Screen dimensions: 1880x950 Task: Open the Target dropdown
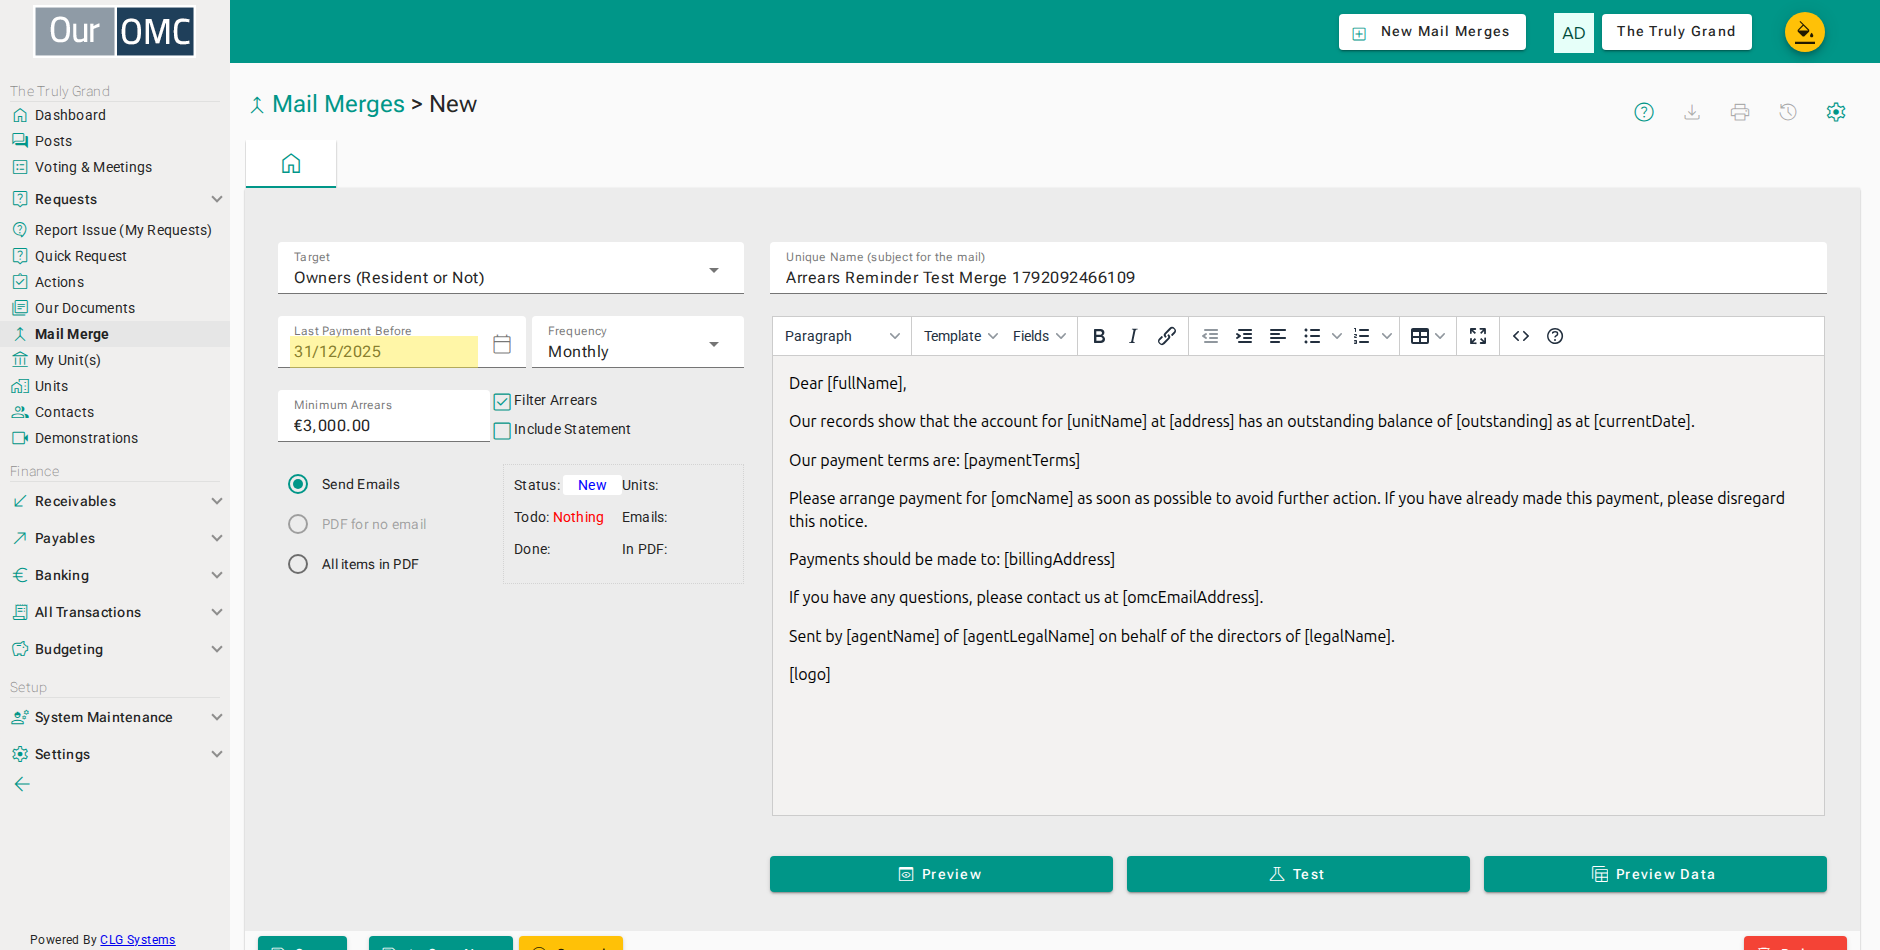(x=511, y=268)
